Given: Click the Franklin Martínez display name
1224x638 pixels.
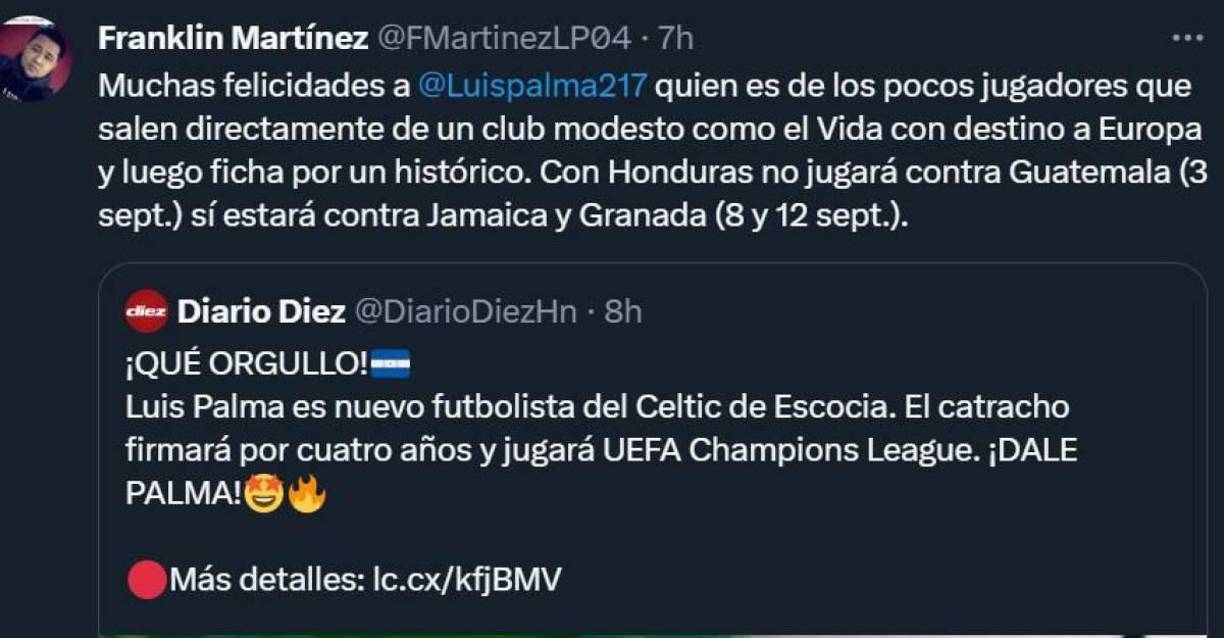Looking at the screenshot, I should (x=232, y=38).
